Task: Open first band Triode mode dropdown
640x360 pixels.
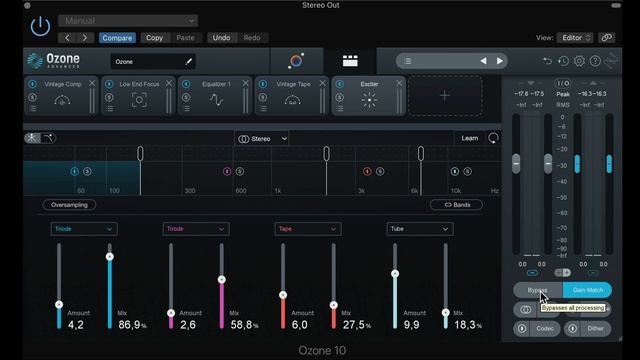Action: (84, 229)
